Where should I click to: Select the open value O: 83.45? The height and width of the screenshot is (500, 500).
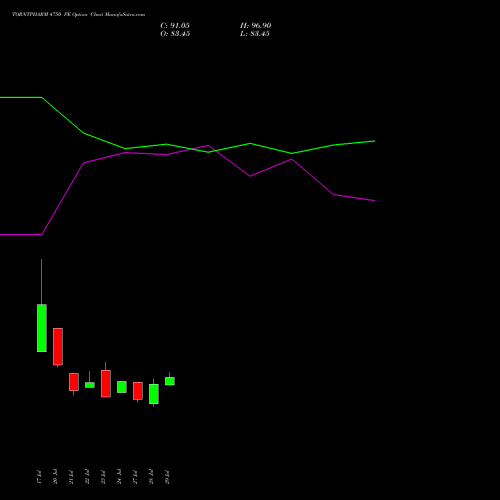tap(175, 34)
